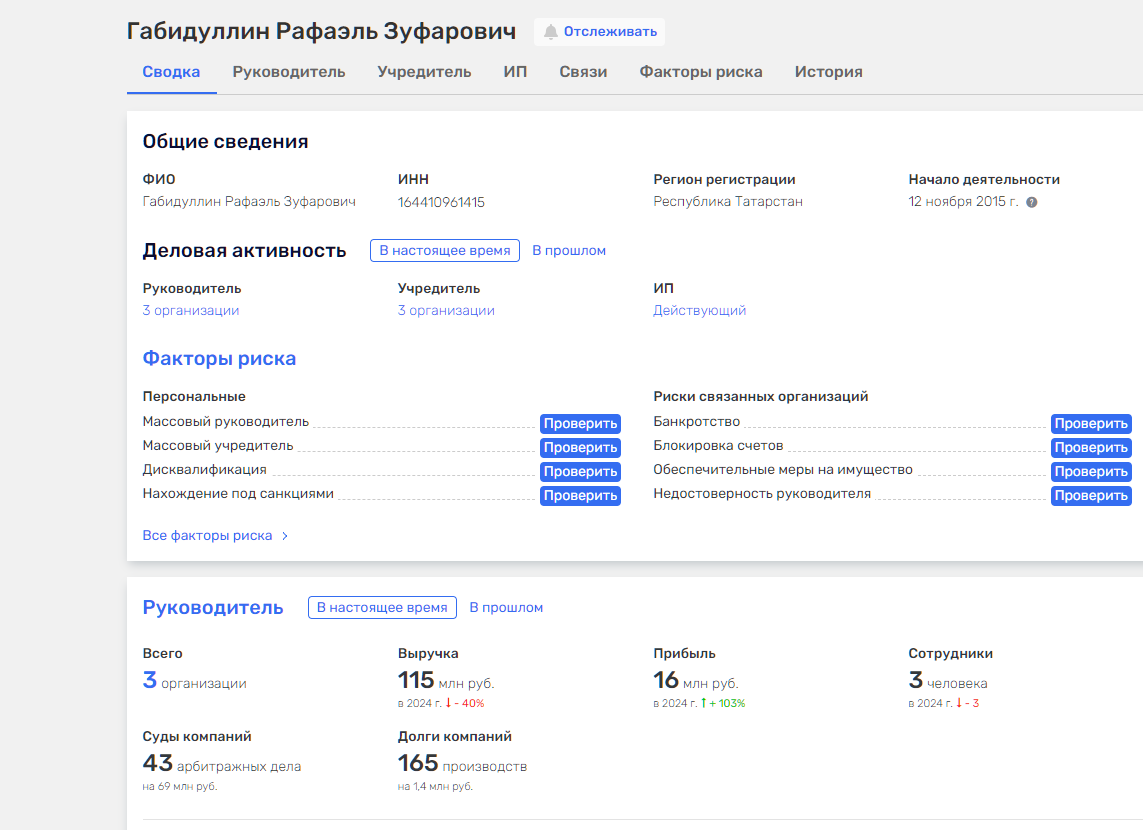Check the Массовый руководитель risk factor
Screen dimensions: 1143x830
pos(580,424)
